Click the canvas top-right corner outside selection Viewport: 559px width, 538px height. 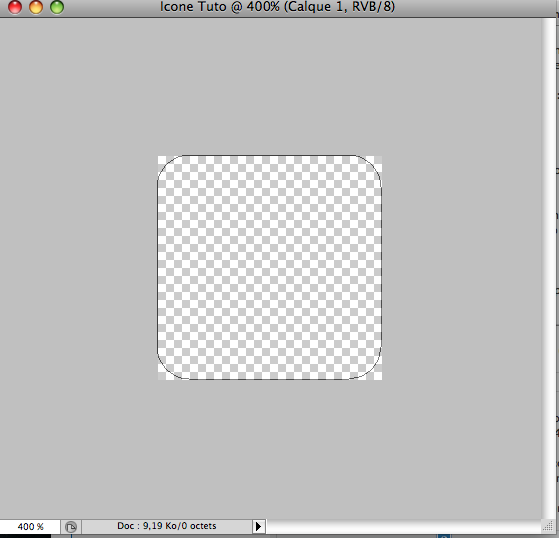(379, 159)
